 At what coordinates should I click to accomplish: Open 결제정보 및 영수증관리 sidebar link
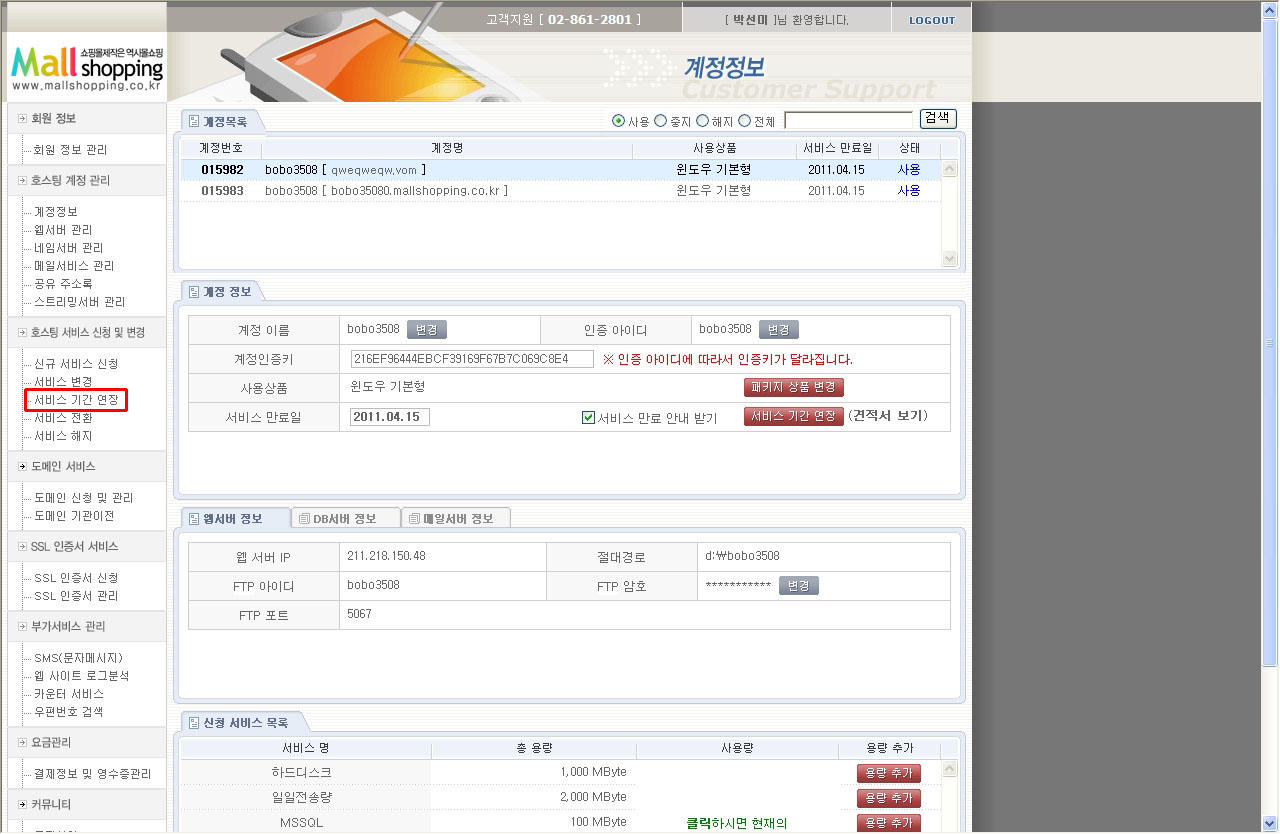(92, 774)
